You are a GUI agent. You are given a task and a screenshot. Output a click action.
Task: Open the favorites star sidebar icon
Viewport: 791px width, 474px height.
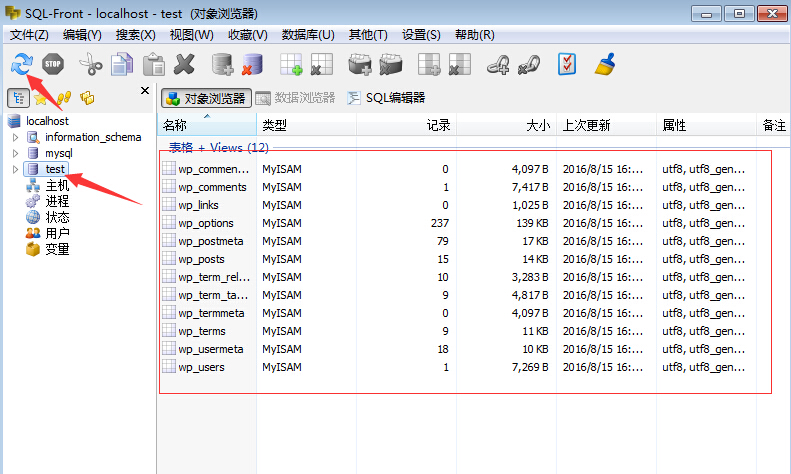pyautogui.click(x=40, y=98)
